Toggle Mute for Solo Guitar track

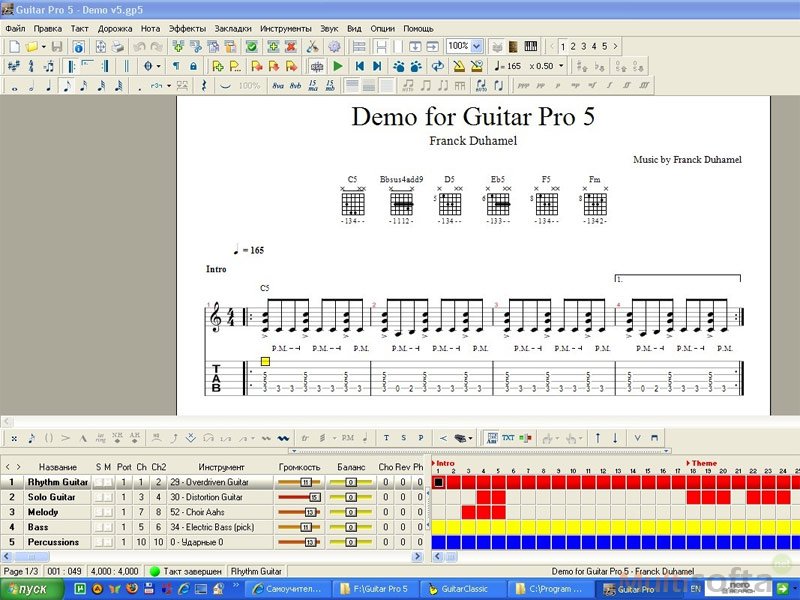[108, 497]
